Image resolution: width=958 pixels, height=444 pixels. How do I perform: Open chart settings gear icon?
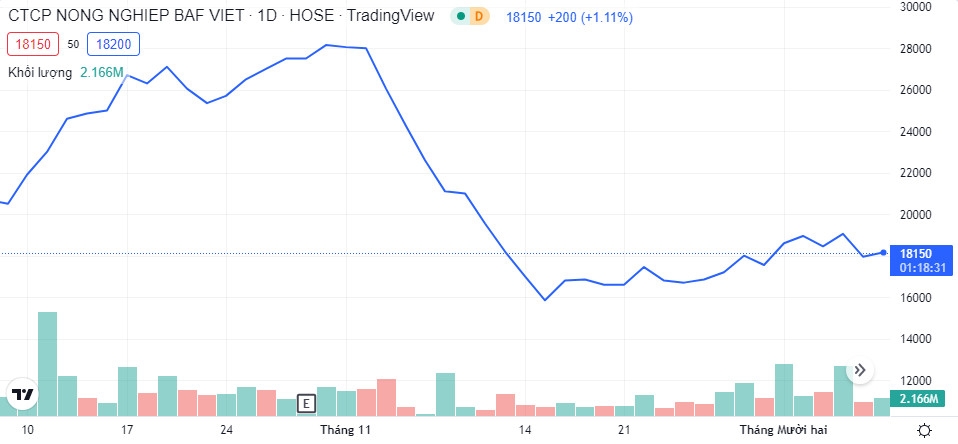pyautogui.click(x=924, y=430)
